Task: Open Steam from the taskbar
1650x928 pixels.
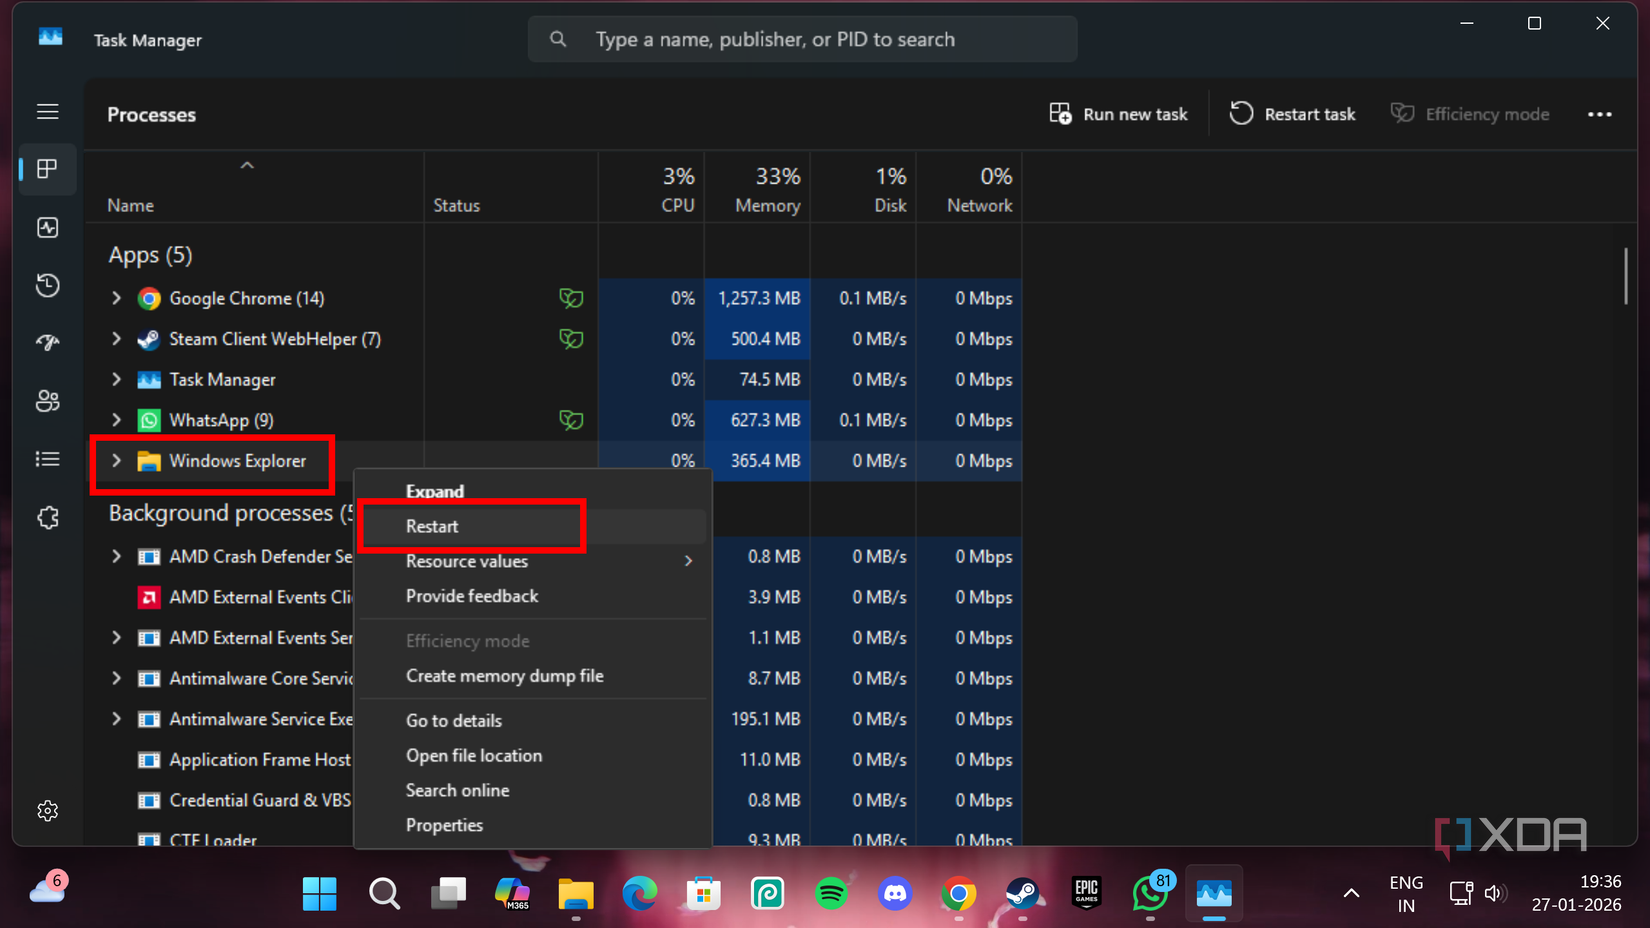Action: (x=1022, y=893)
